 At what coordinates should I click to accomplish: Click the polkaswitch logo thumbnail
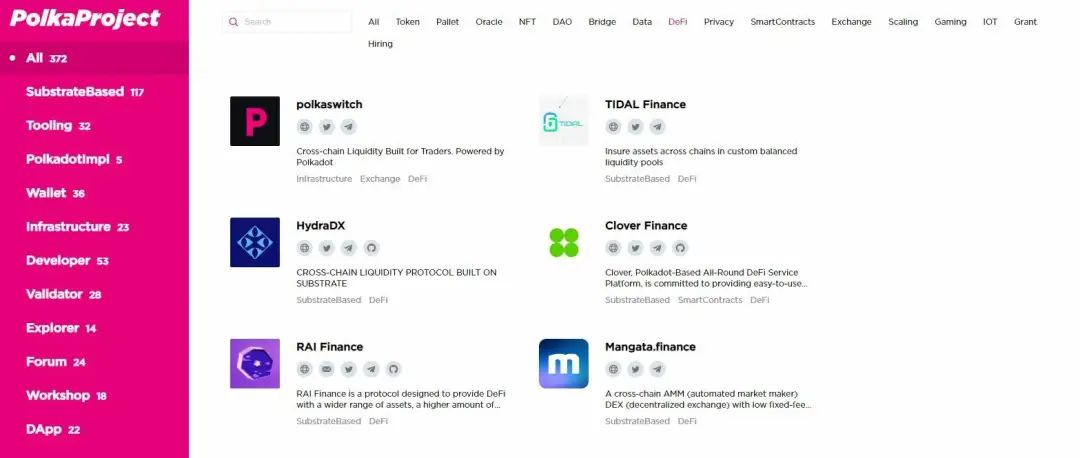pos(255,121)
